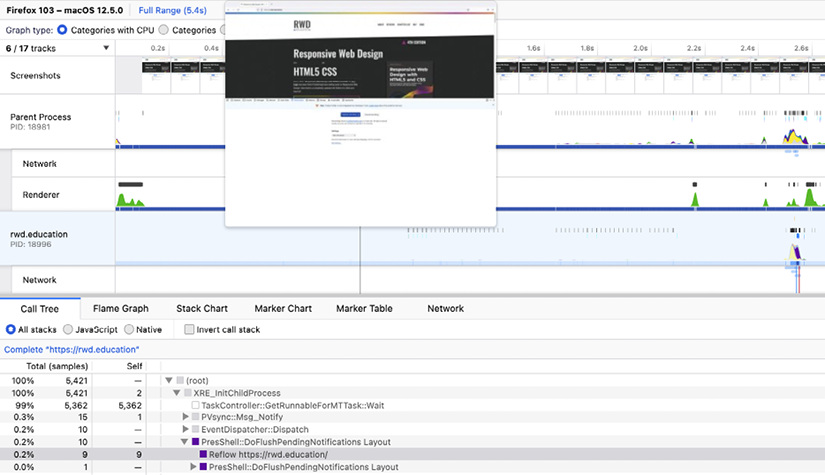This screenshot has width=825, height=475.
Task: Click the Complete "https://rwd.education" breadcrumb
Action: [72, 349]
